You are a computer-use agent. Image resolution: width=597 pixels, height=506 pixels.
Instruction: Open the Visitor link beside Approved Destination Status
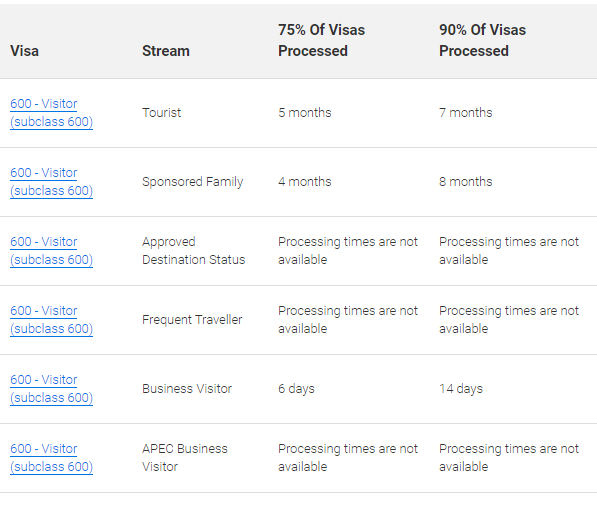[51, 251]
